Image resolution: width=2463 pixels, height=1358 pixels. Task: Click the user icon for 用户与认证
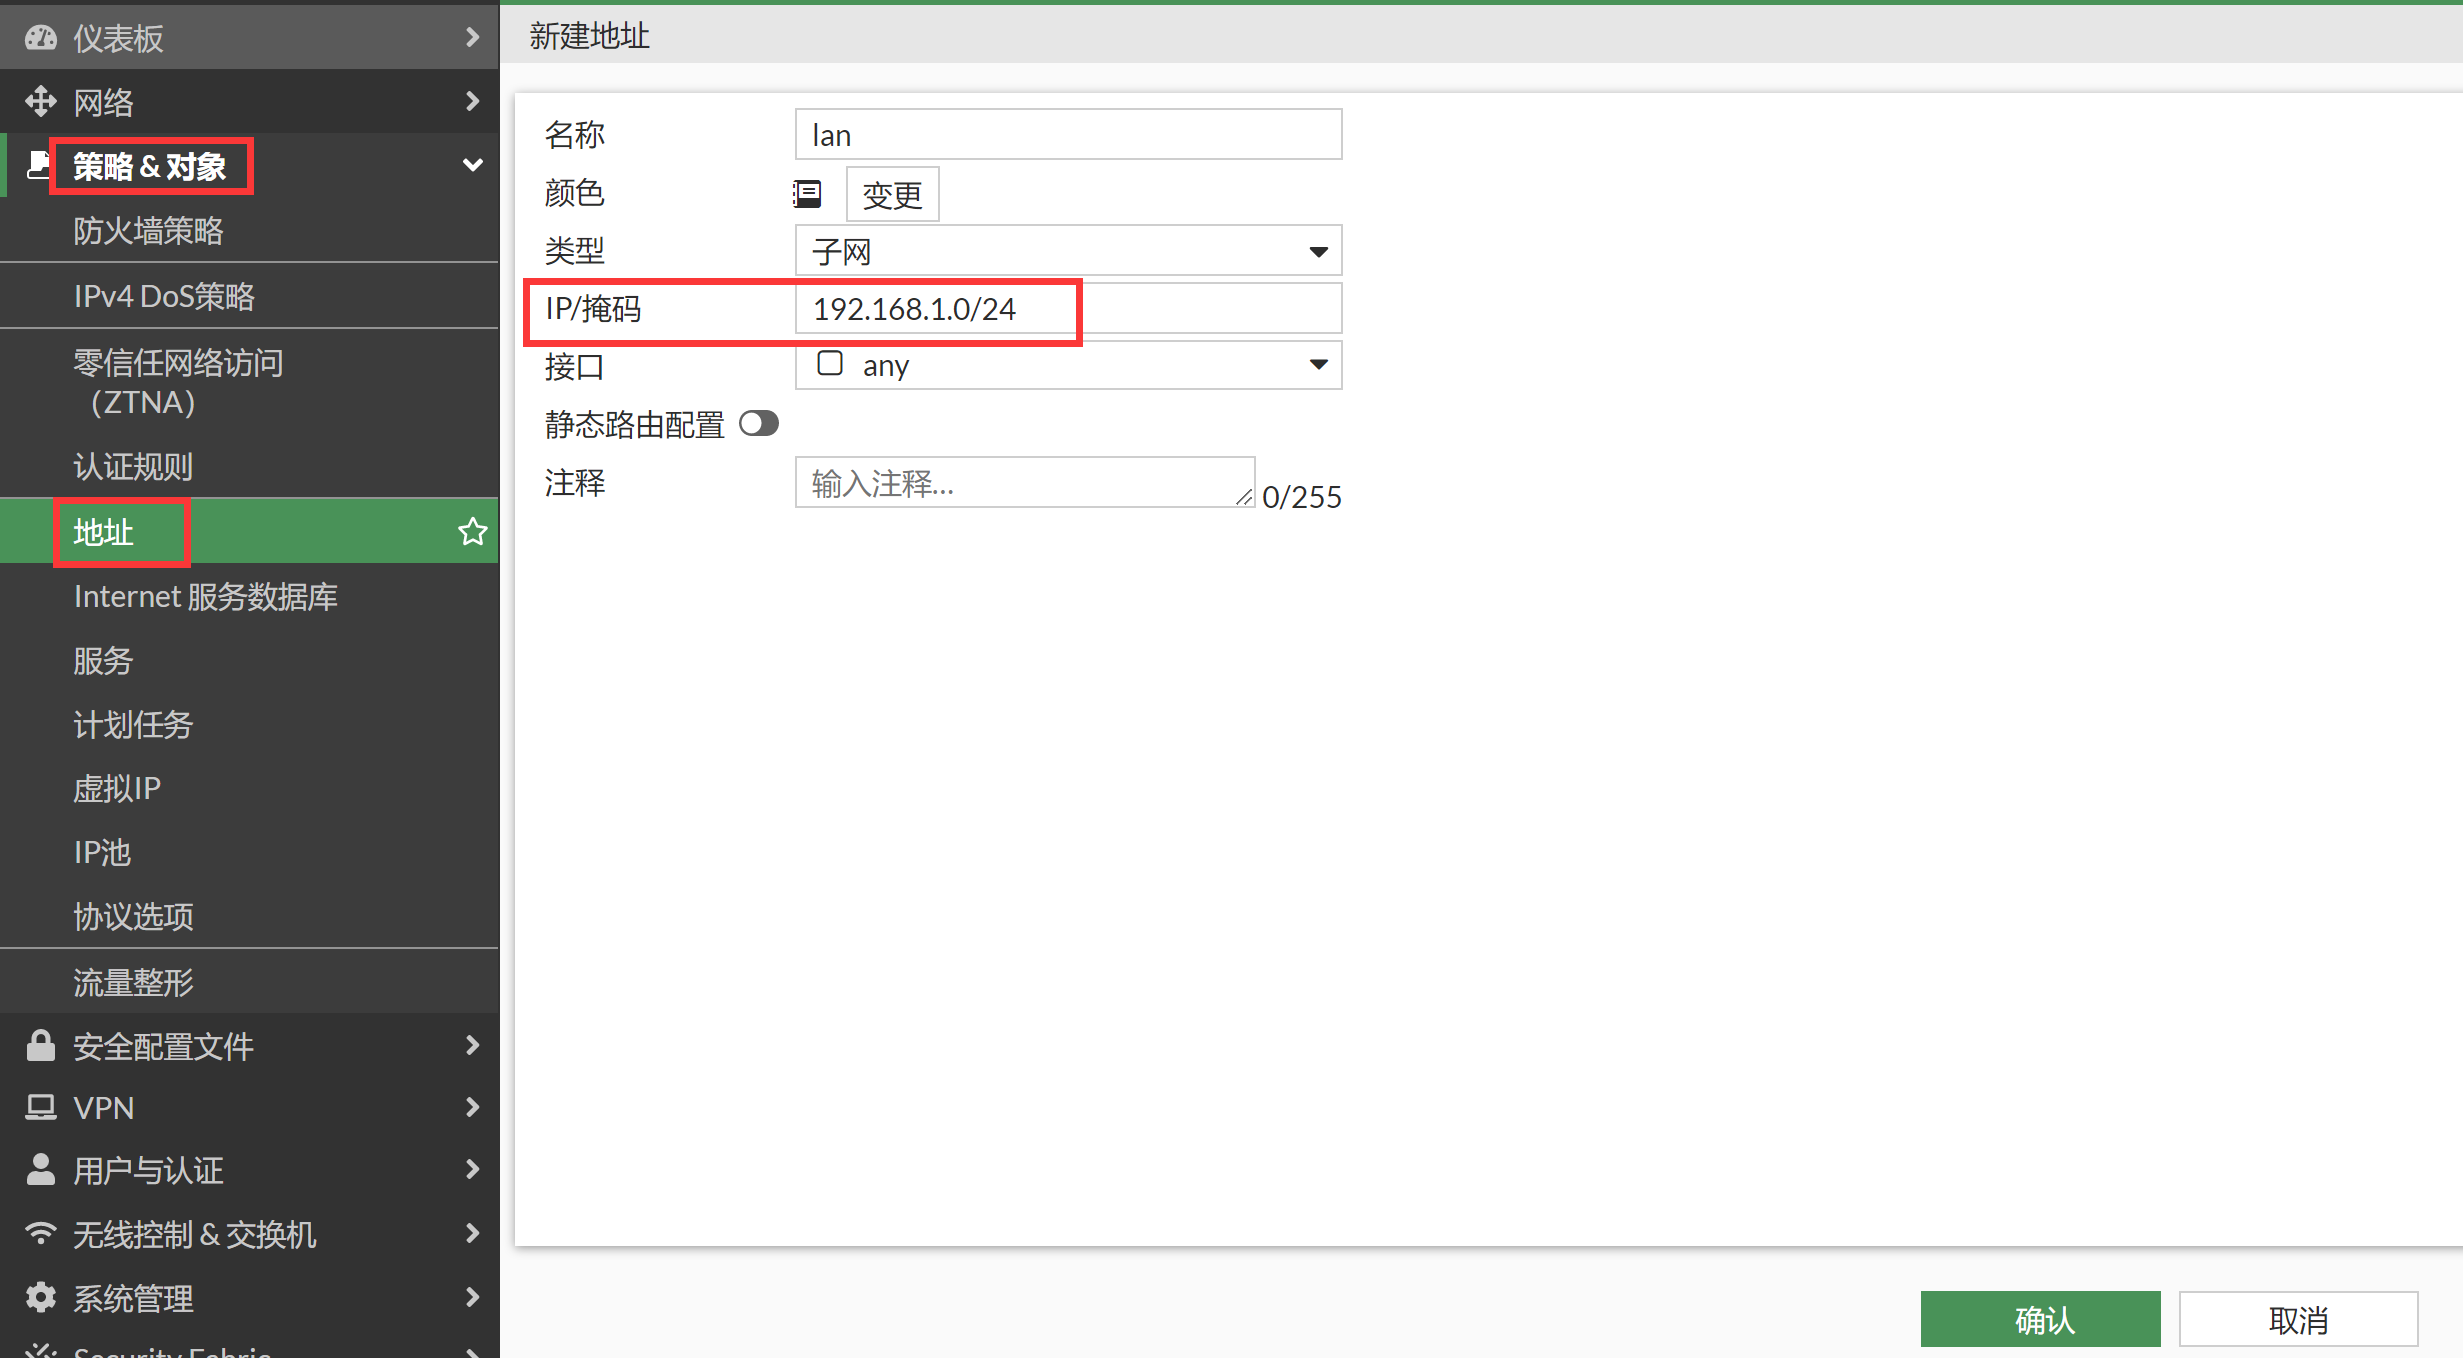pyautogui.click(x=40, y=1169)
